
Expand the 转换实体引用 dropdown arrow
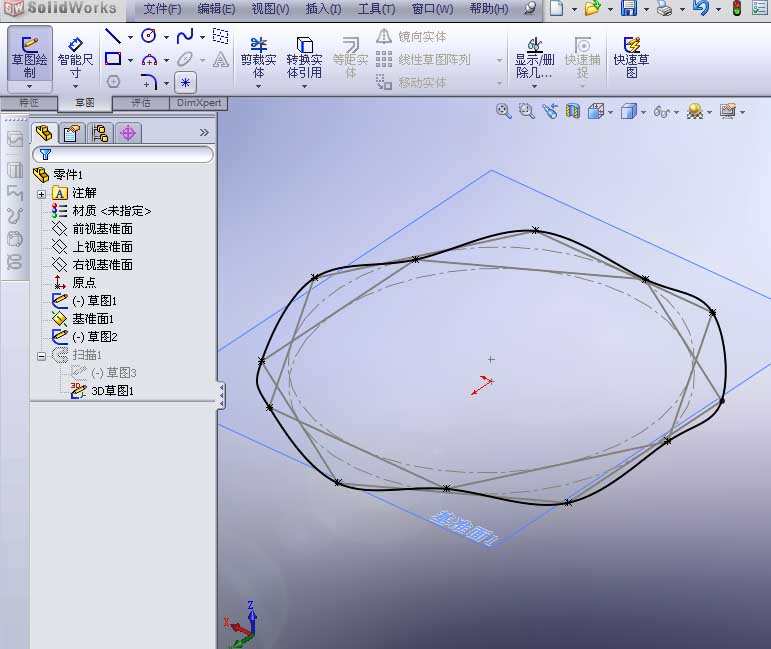[x=304, y=87]
